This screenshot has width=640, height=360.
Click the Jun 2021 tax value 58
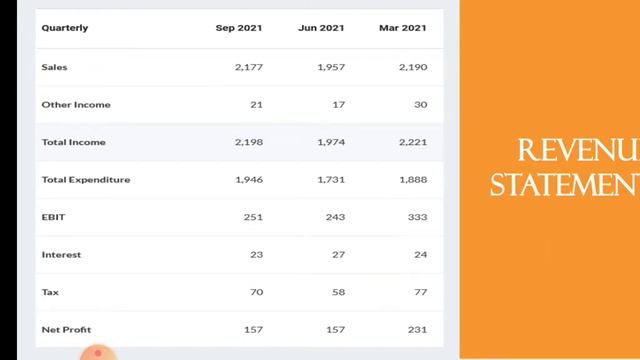(338, 292)
